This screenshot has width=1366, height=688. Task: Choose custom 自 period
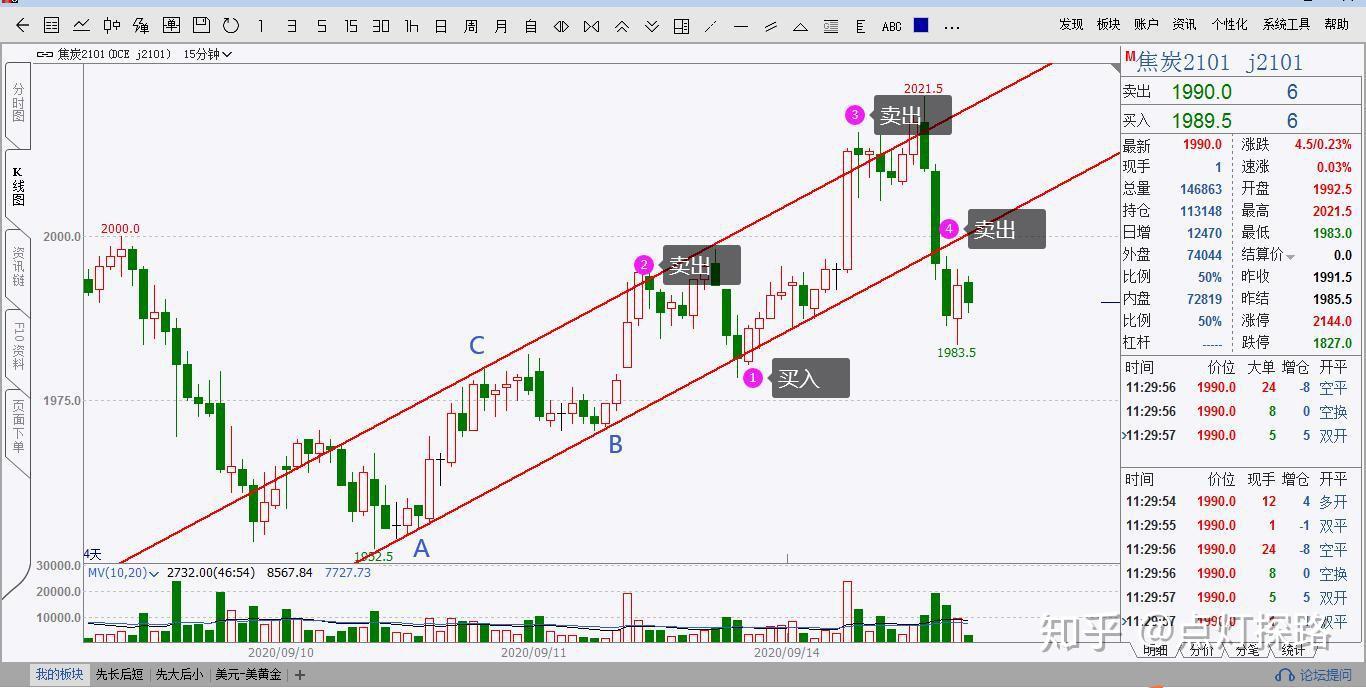coord(531,26)
